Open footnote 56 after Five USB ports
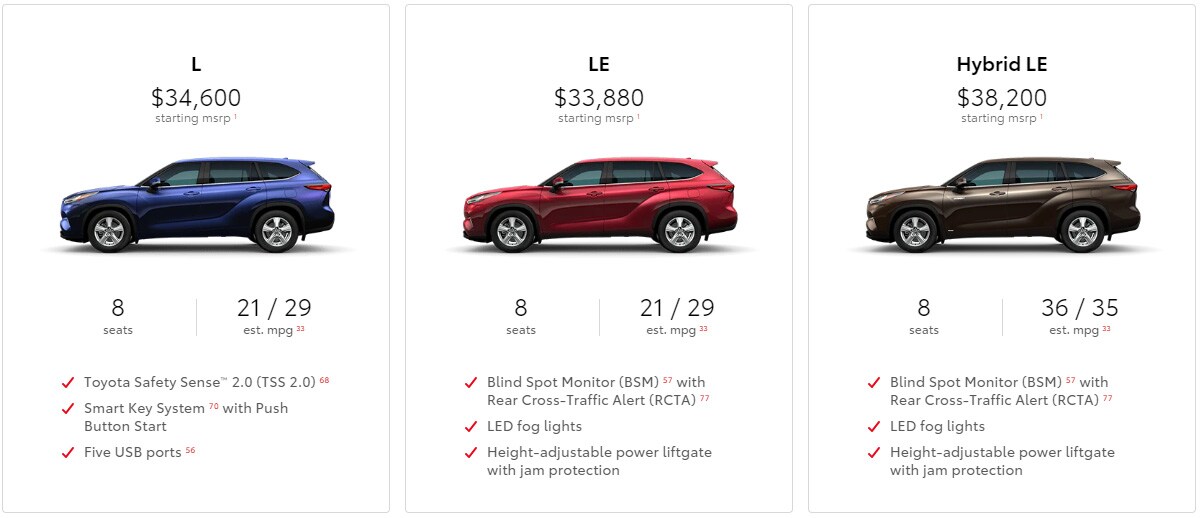The width and height of the screenshot is (1203, 518). click(x=190, y=450)
